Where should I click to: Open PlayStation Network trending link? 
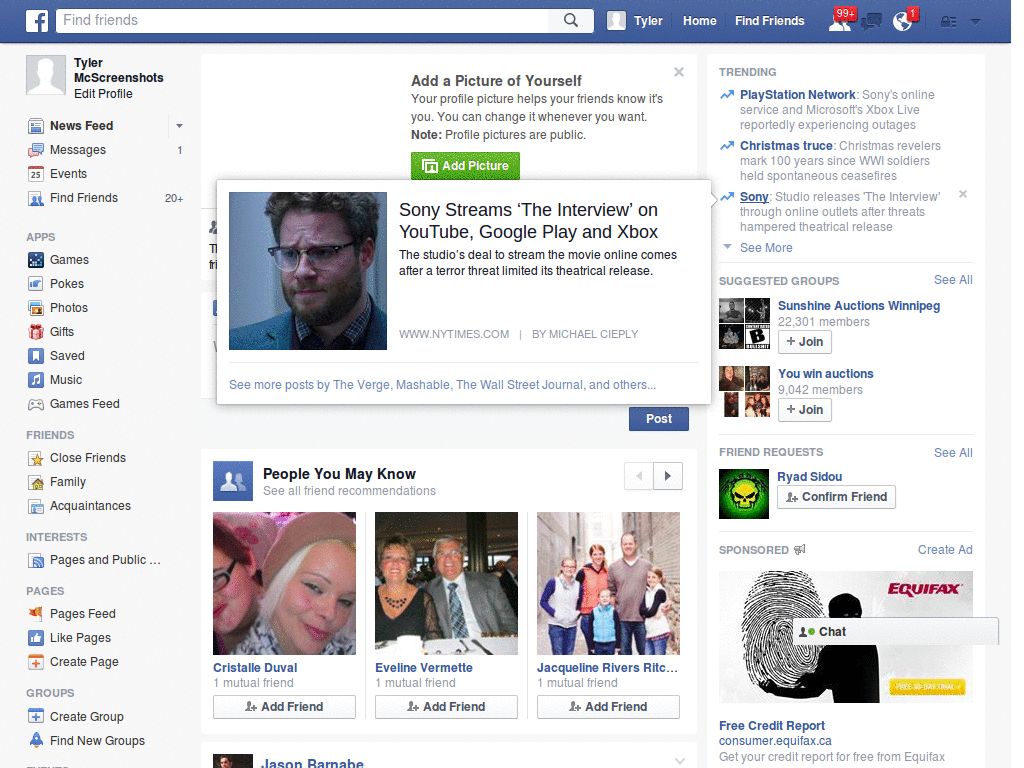click(x=797, y=95)
